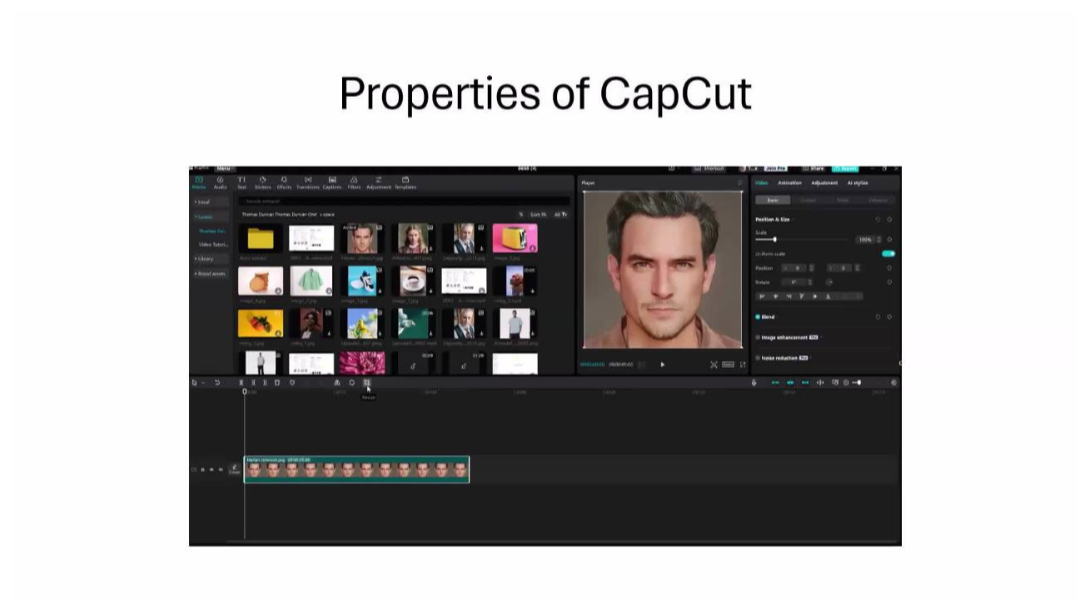
Task: Reset the Blend settings
Action: pos(878,317)
